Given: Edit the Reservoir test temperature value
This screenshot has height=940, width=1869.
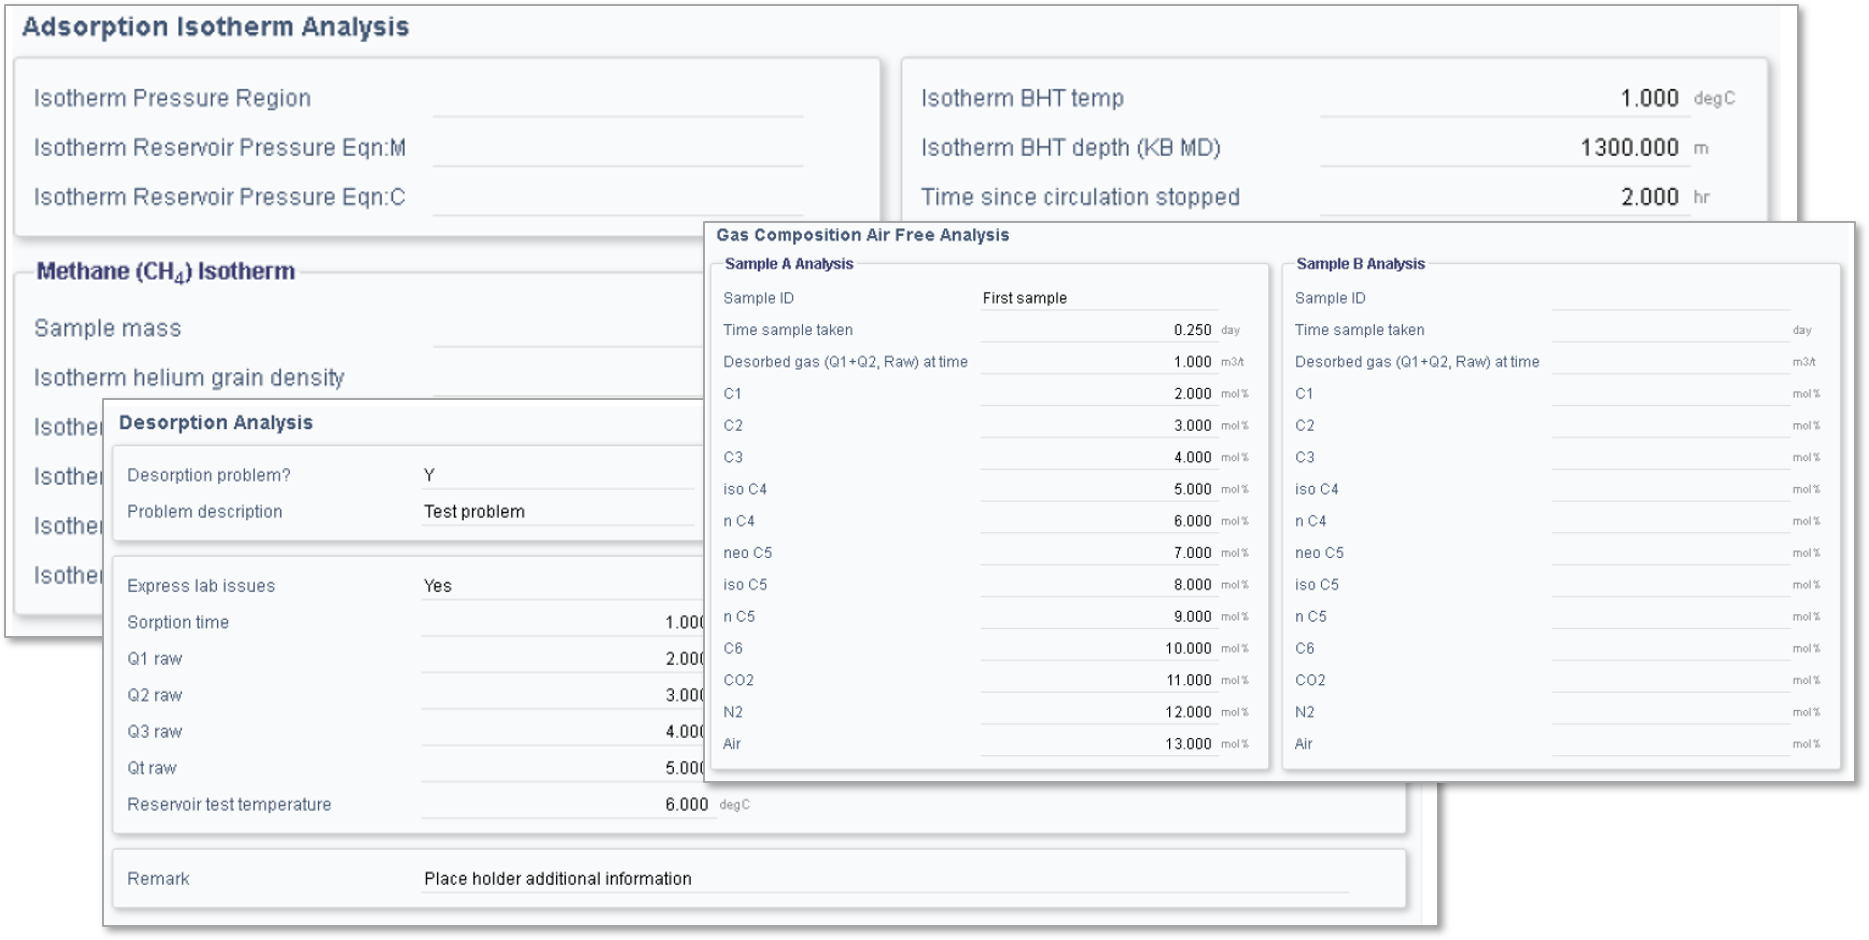Looking at the screenshot, I should 567,804.
